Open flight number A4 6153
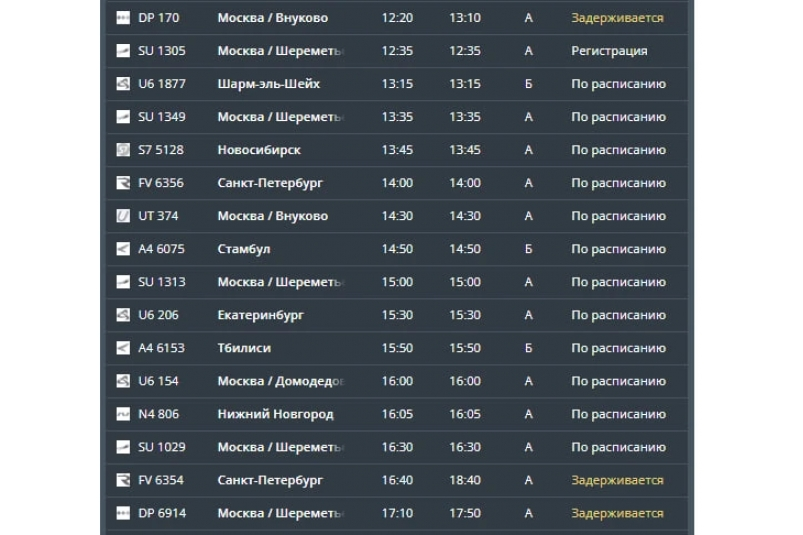Viewport: 803px width, 535px height. (x=161, y=348)
